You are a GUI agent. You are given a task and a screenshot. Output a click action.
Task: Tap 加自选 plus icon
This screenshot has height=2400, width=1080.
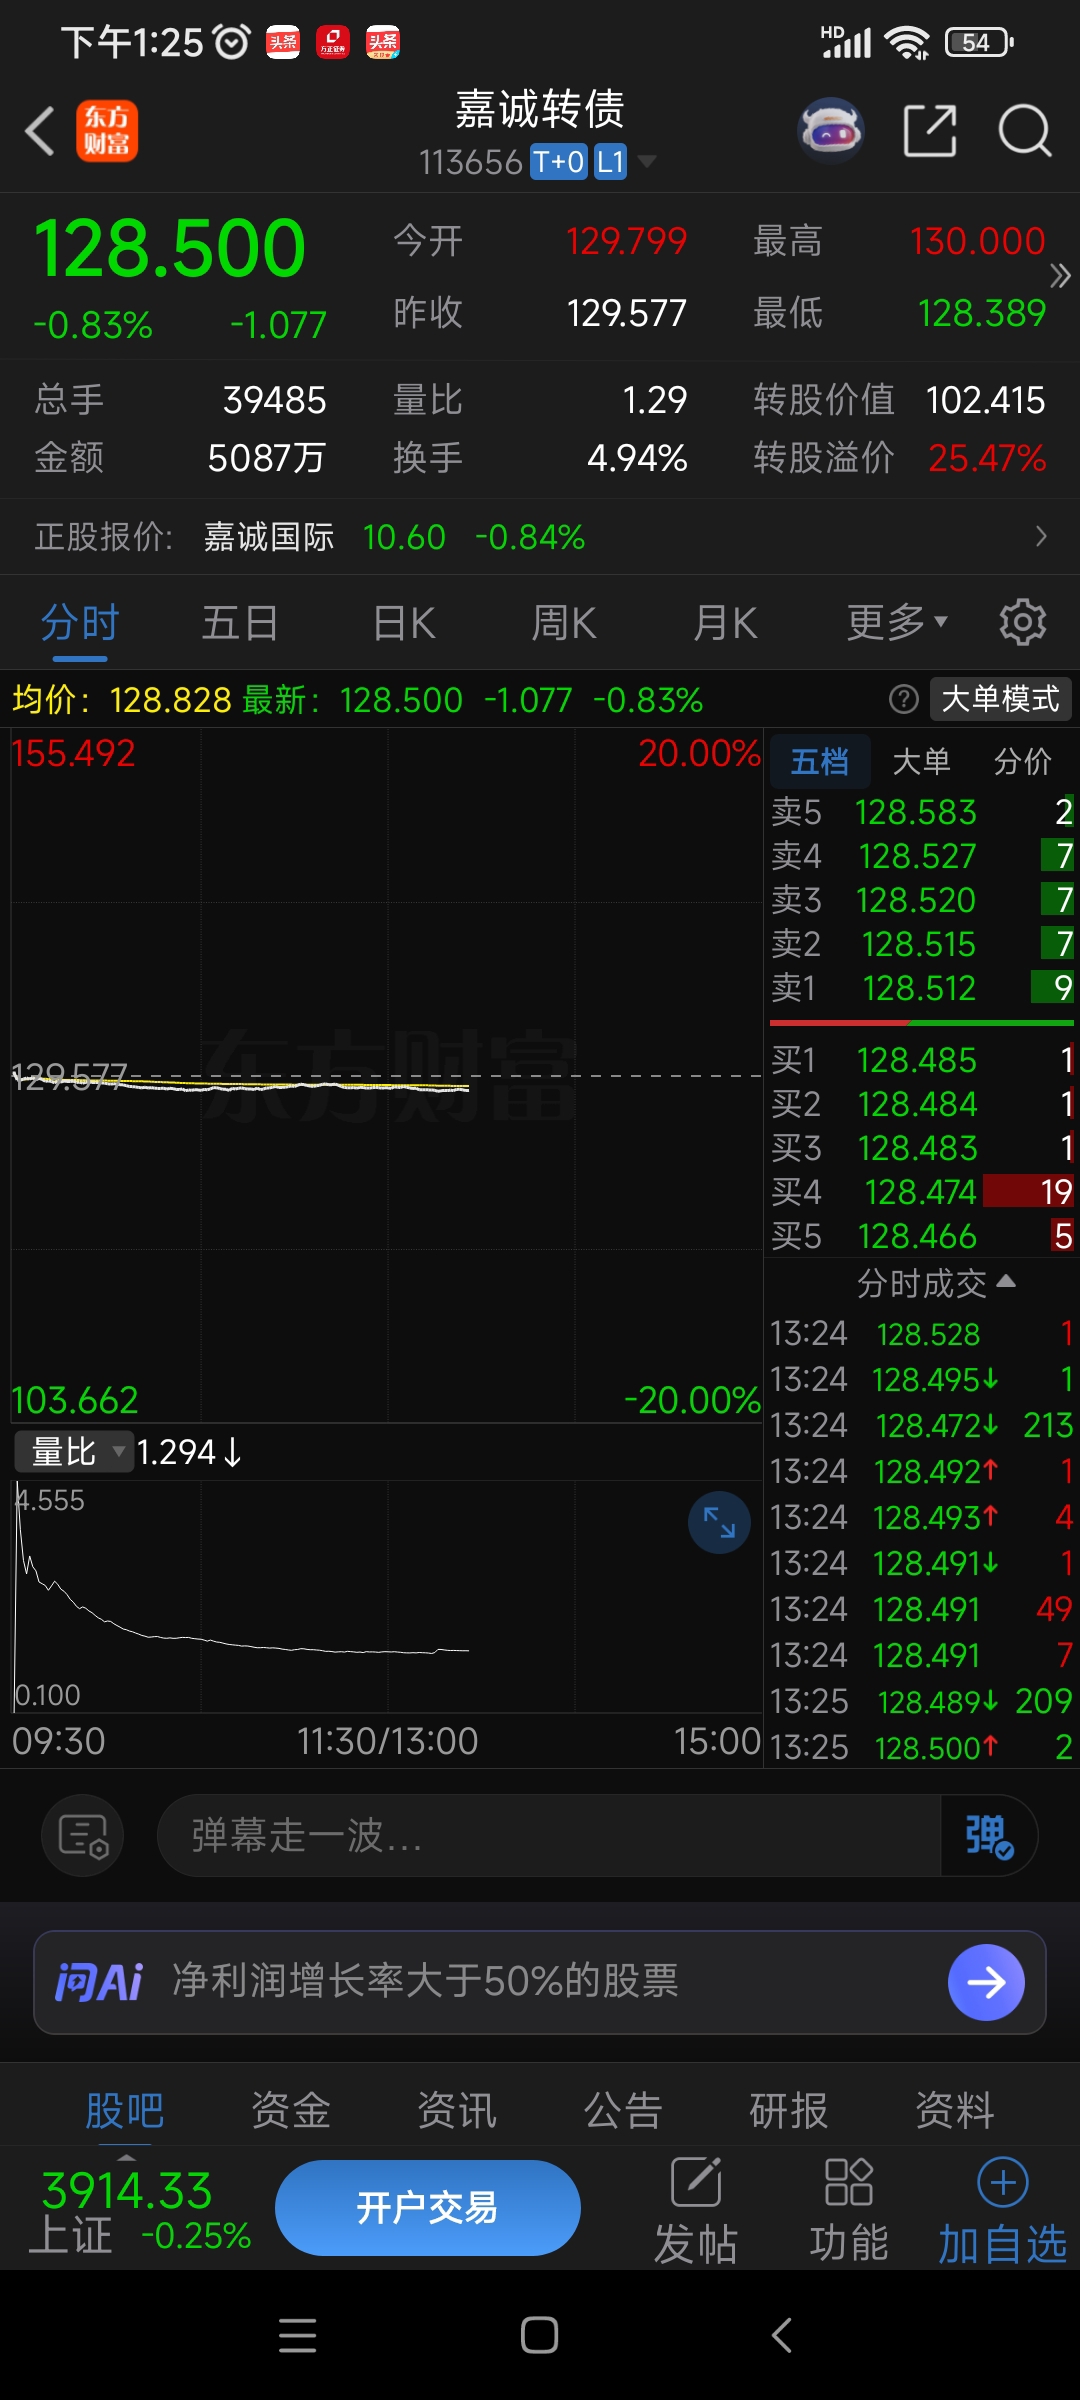[1003, 2211]
